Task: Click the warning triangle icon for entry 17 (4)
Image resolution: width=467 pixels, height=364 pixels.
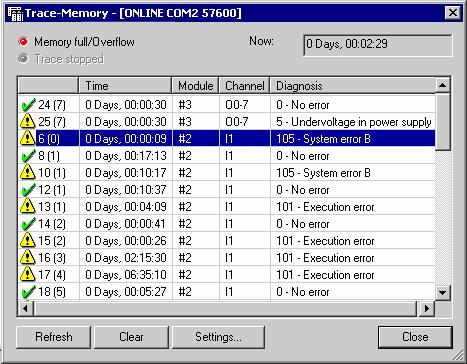Action: 28,274
